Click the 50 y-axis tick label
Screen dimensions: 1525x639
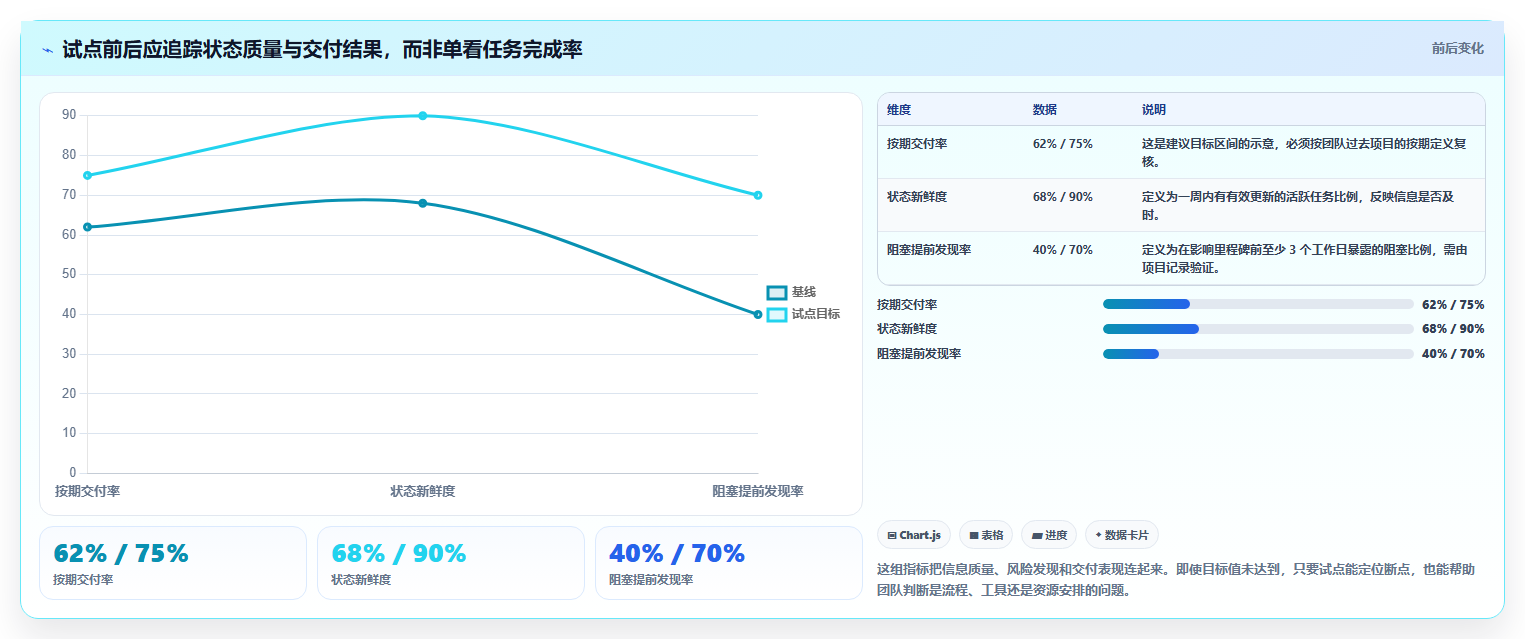click(69, 274)
